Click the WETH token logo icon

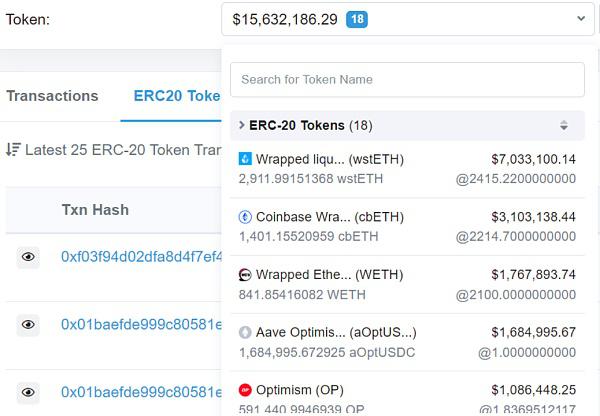pyautogui.click(x=245, y=275)
